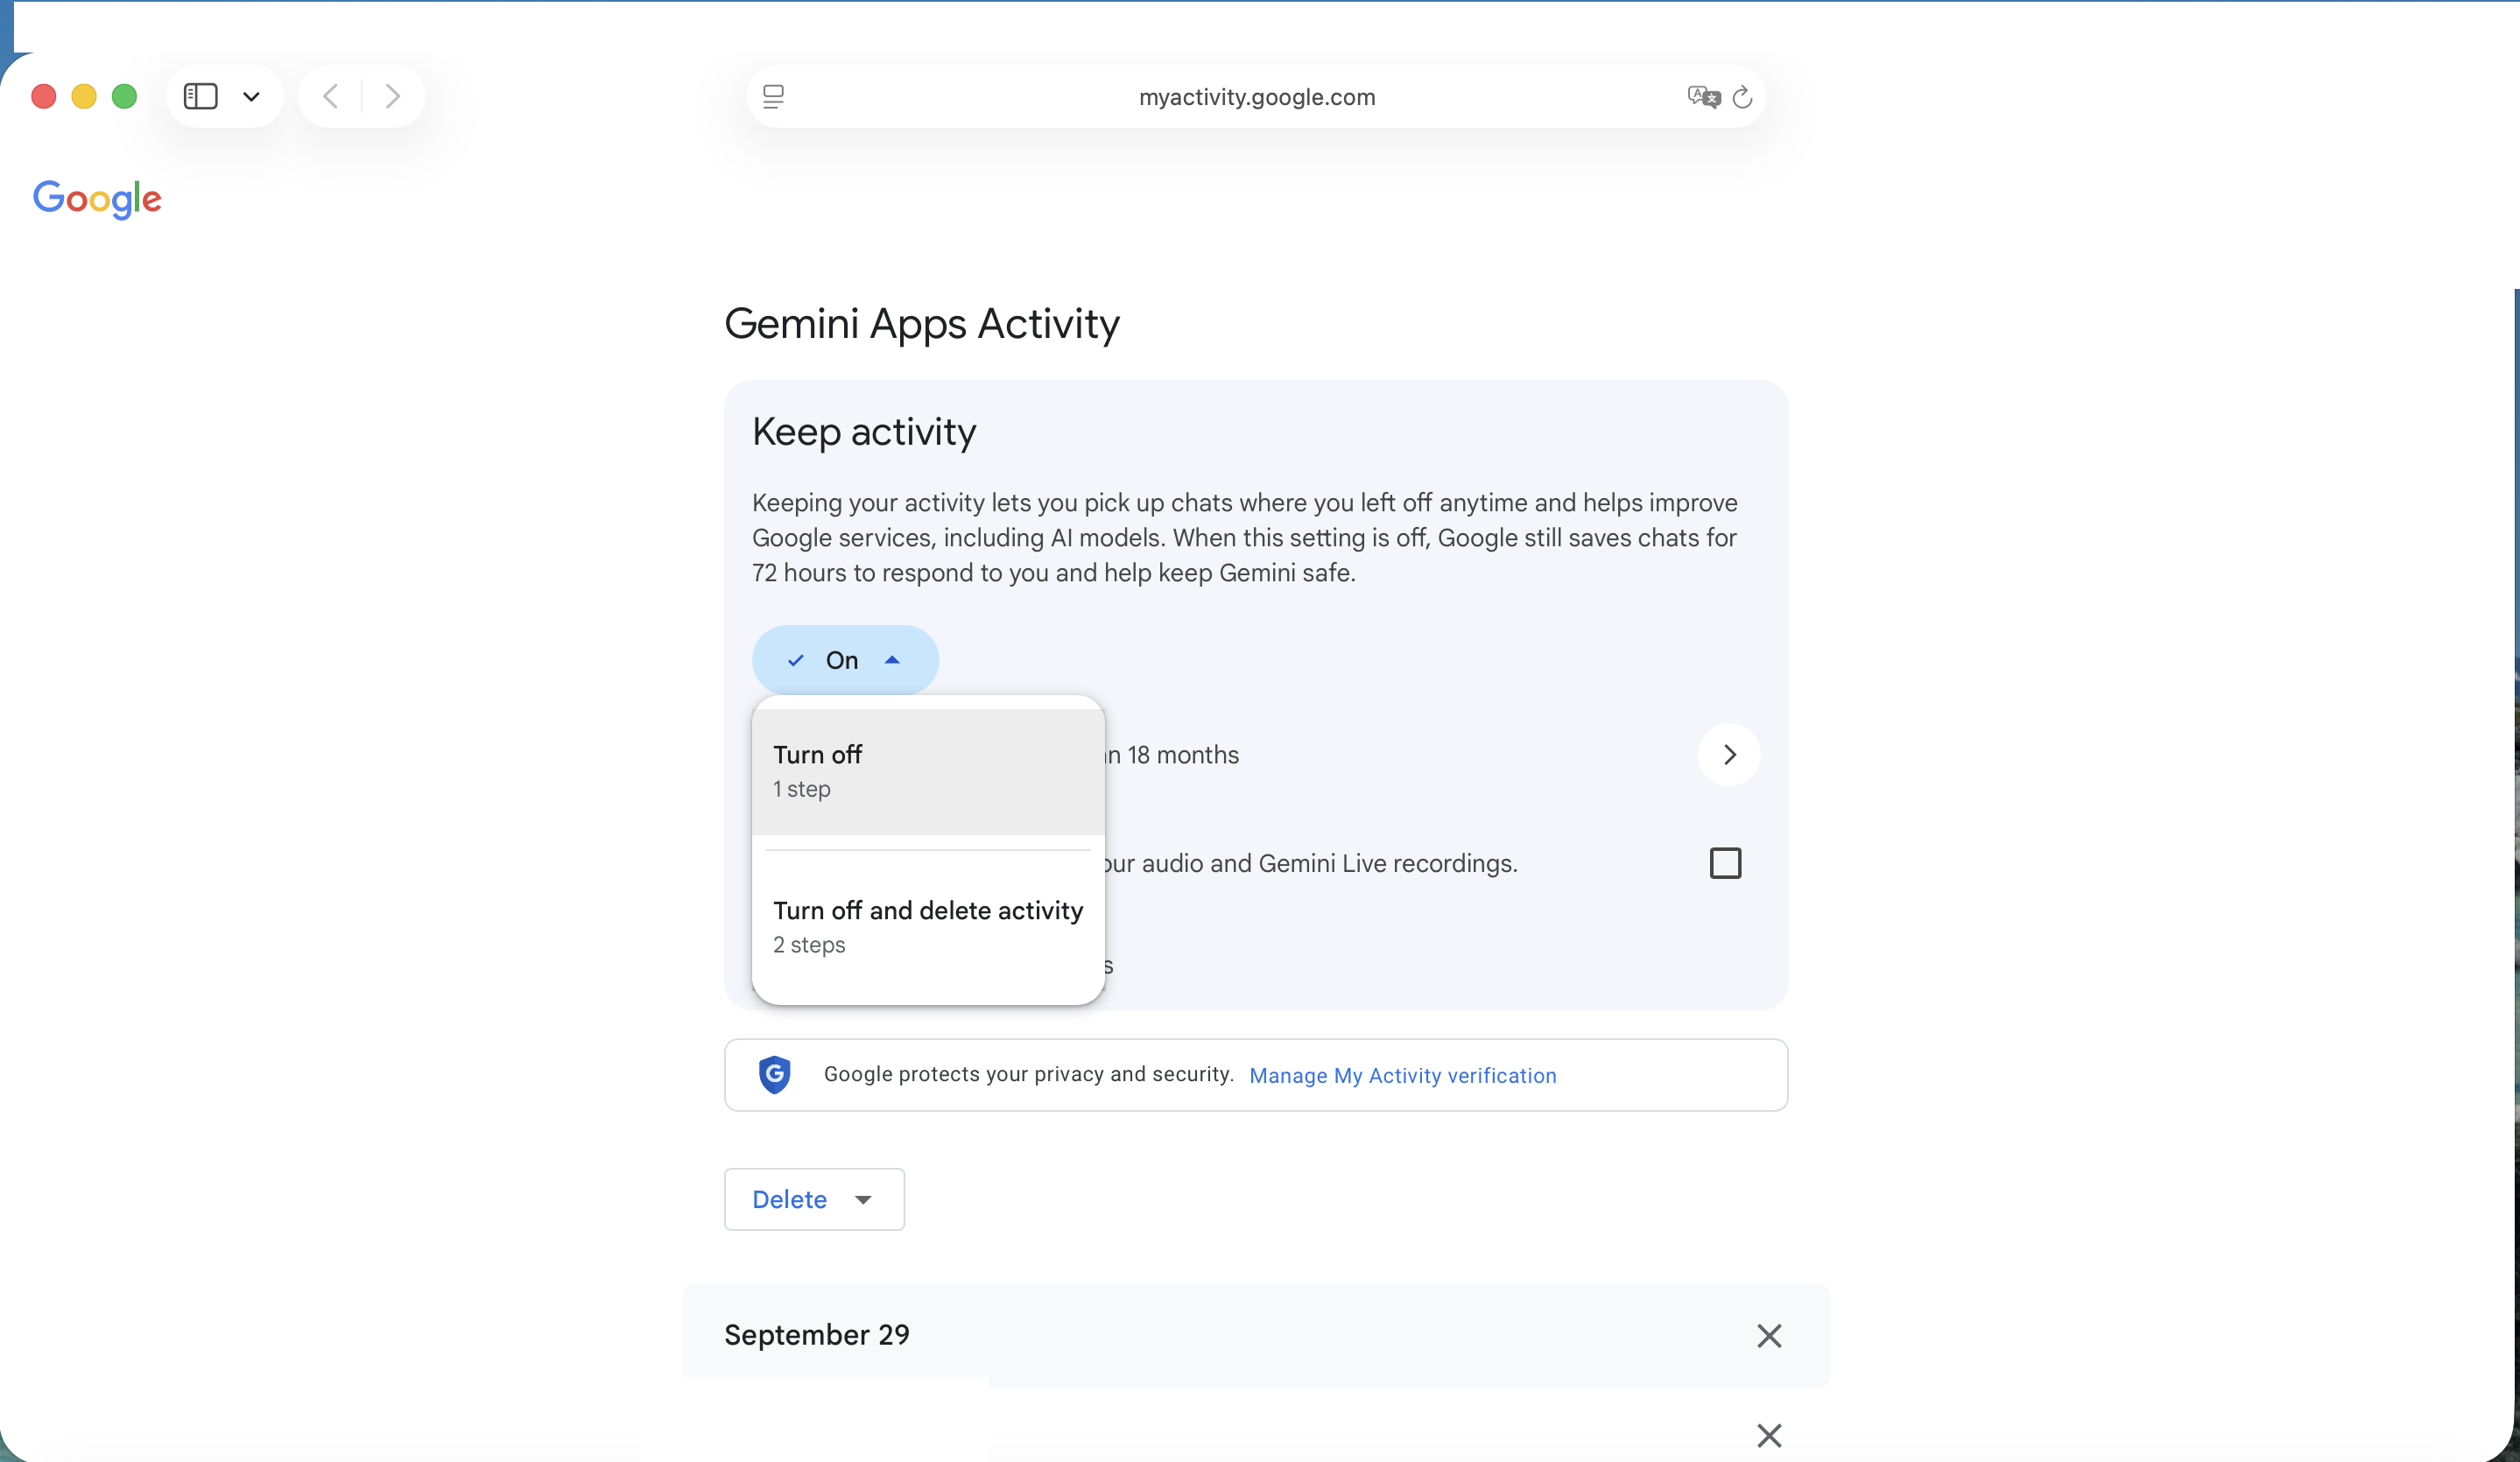Click the translate icon in address bar
The height and width of the screenshot is (1462, 2520).
coord(1703,96)
